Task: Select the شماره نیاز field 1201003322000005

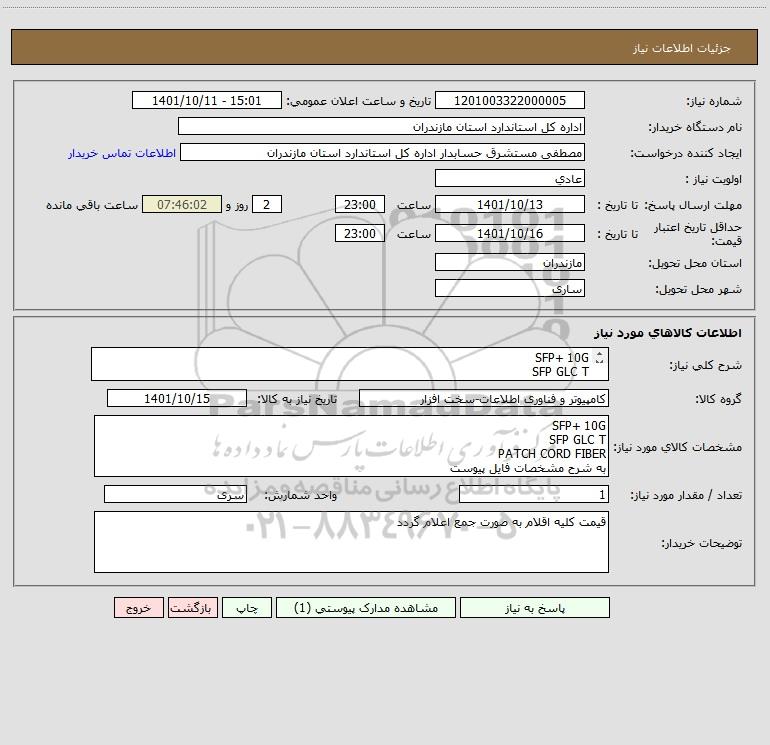Action: [510, 100]
